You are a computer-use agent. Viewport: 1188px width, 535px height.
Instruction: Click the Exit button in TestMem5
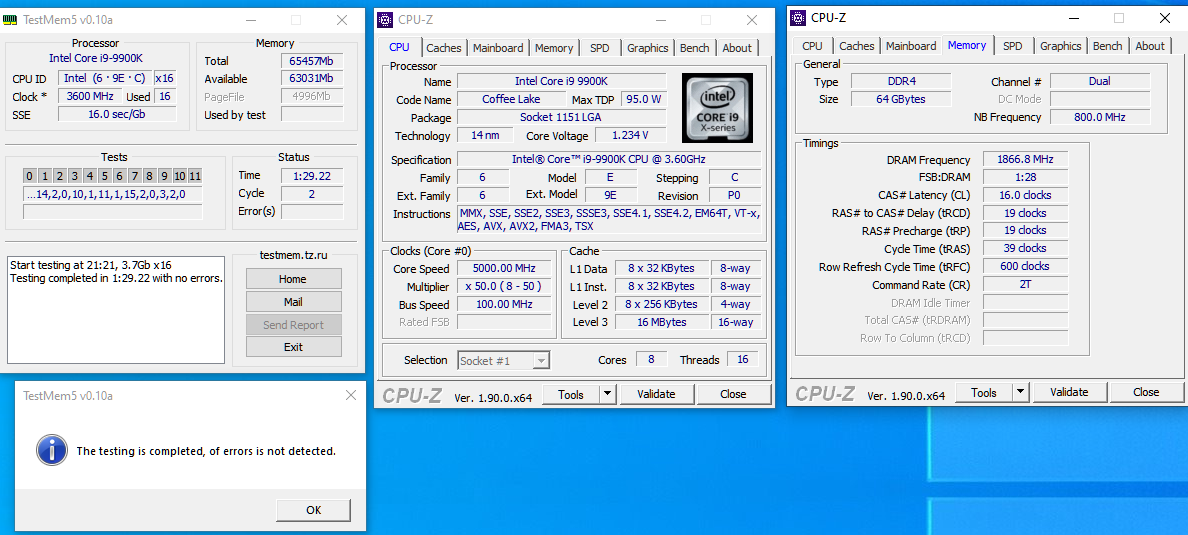coord(293,347)
